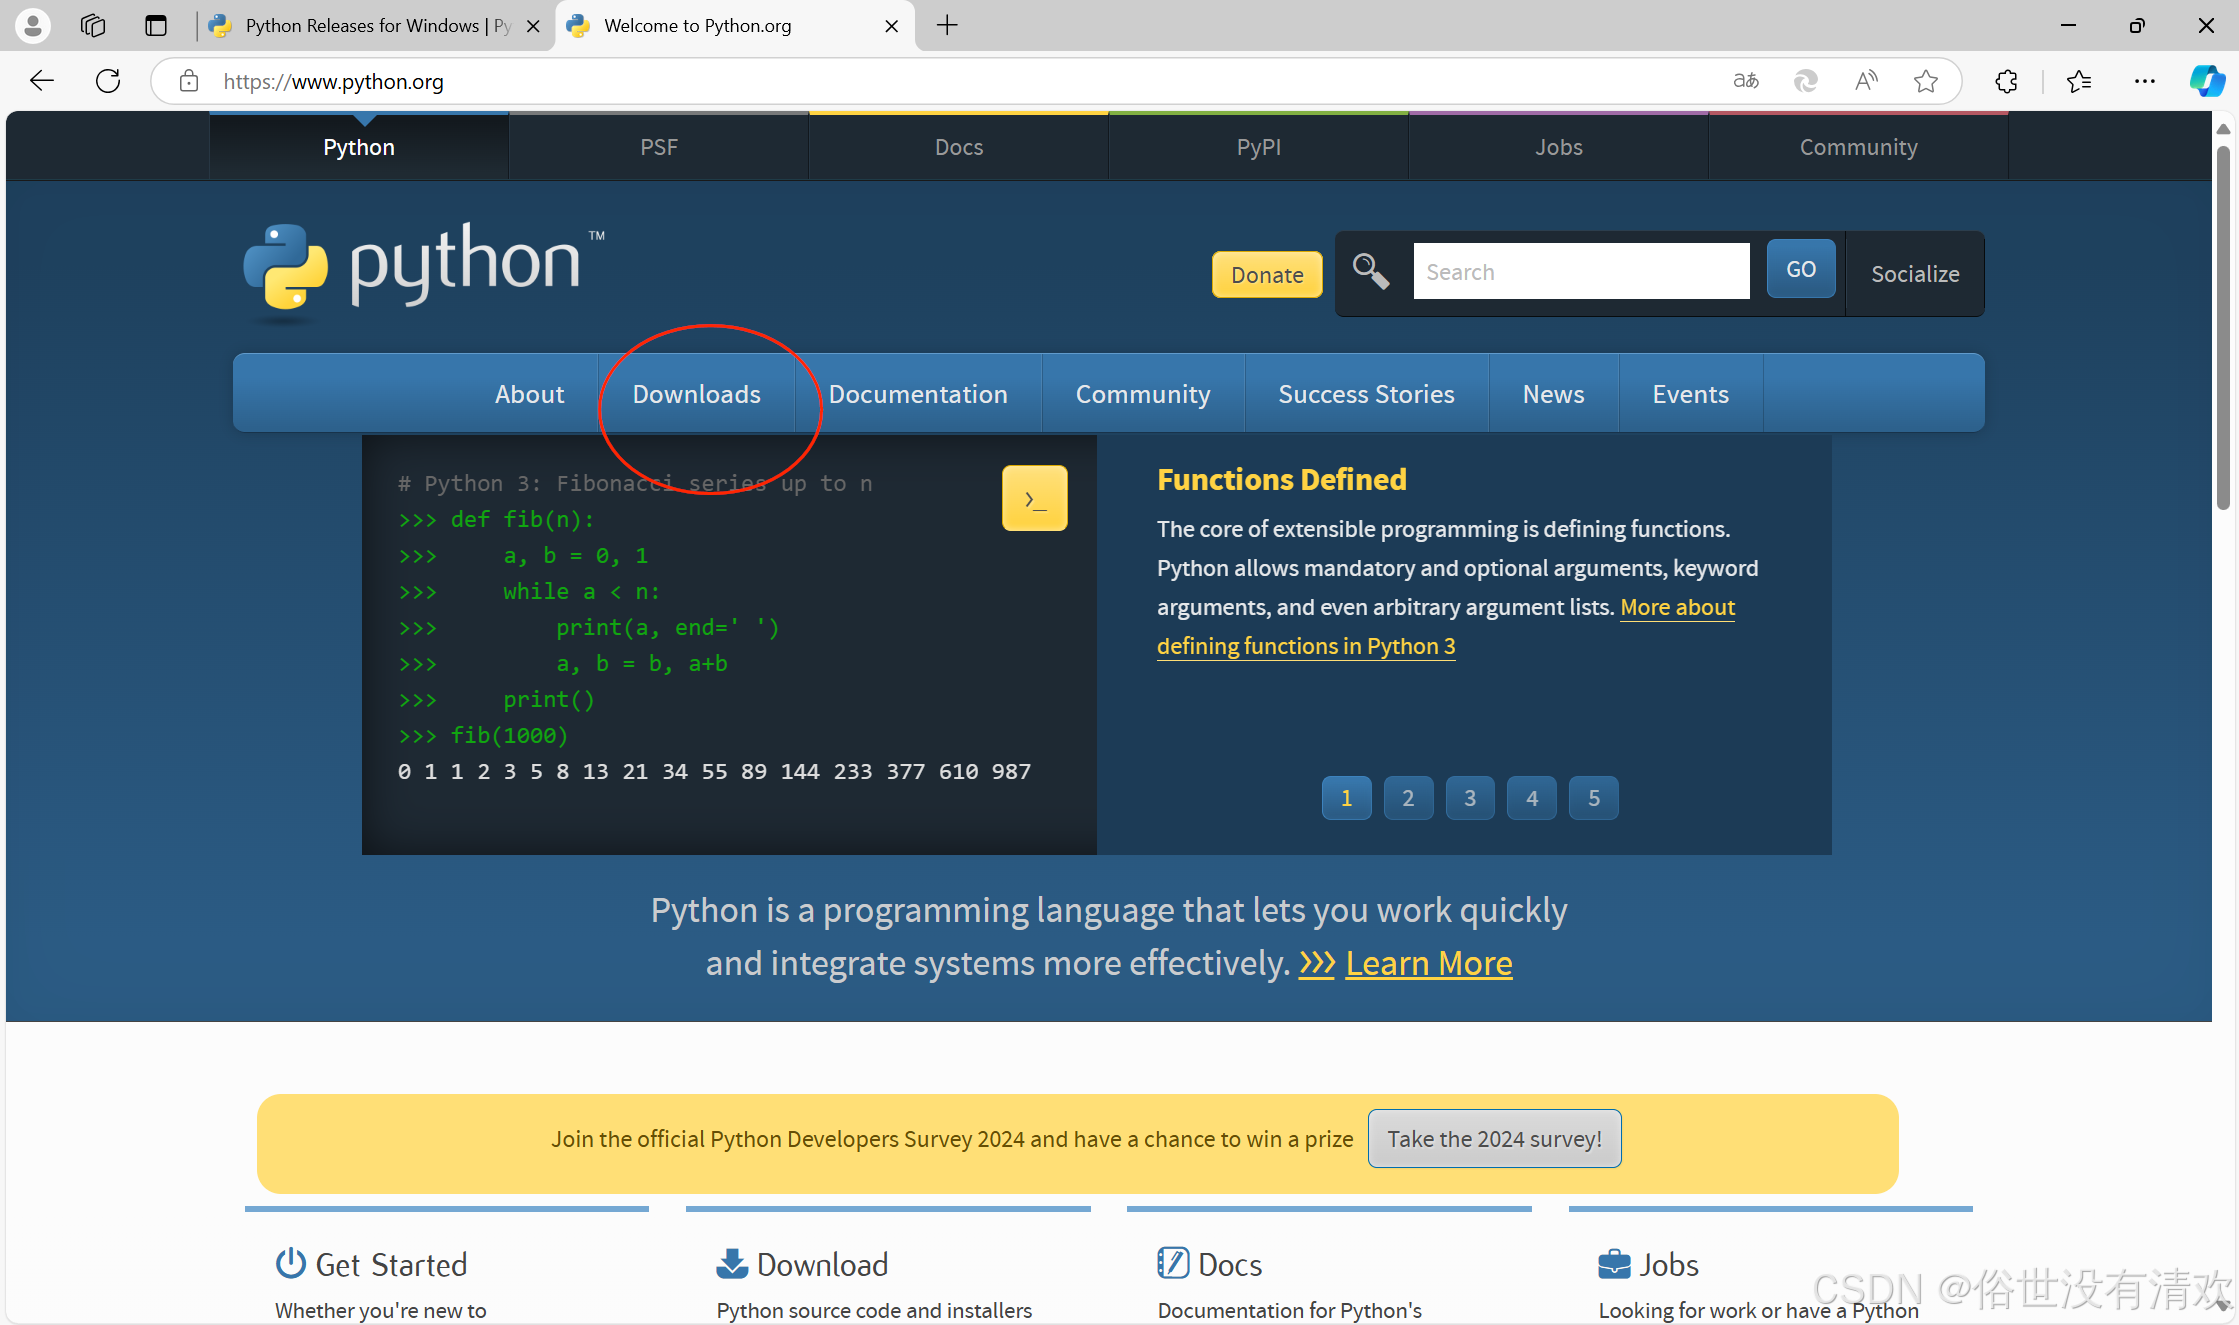Expand the Socialize menu
The width and height of the screenshot is (2239, 1325).
[1914, 274]
